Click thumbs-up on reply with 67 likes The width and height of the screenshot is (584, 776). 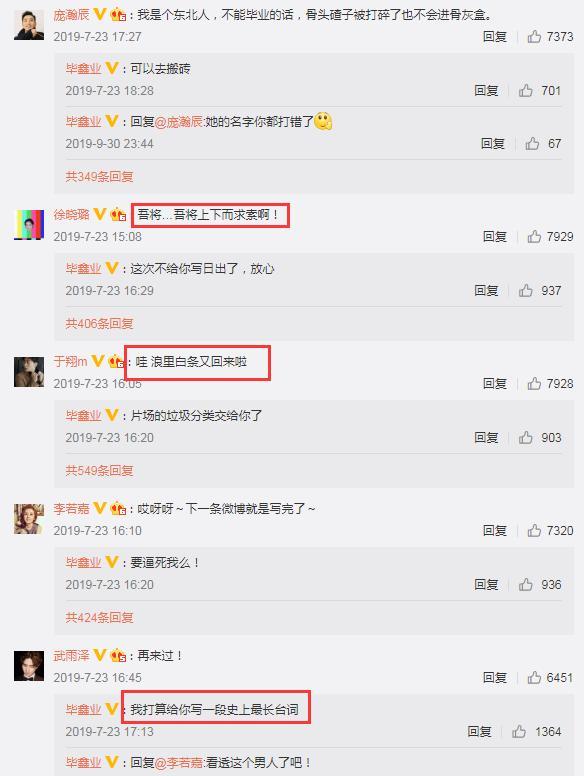(x=532, y=144)
